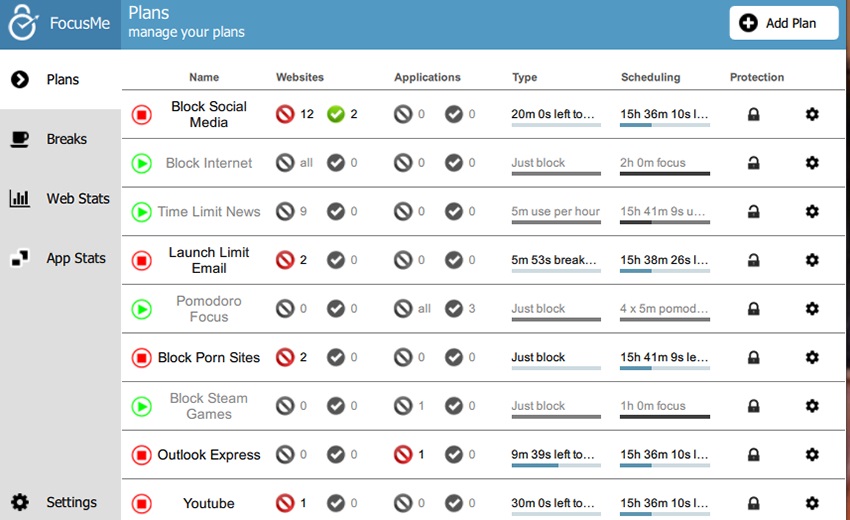This screenshot has width=850, height=520.
Task: Click allowed websites checkmark for Block Social Media
Action: [336, 114]
